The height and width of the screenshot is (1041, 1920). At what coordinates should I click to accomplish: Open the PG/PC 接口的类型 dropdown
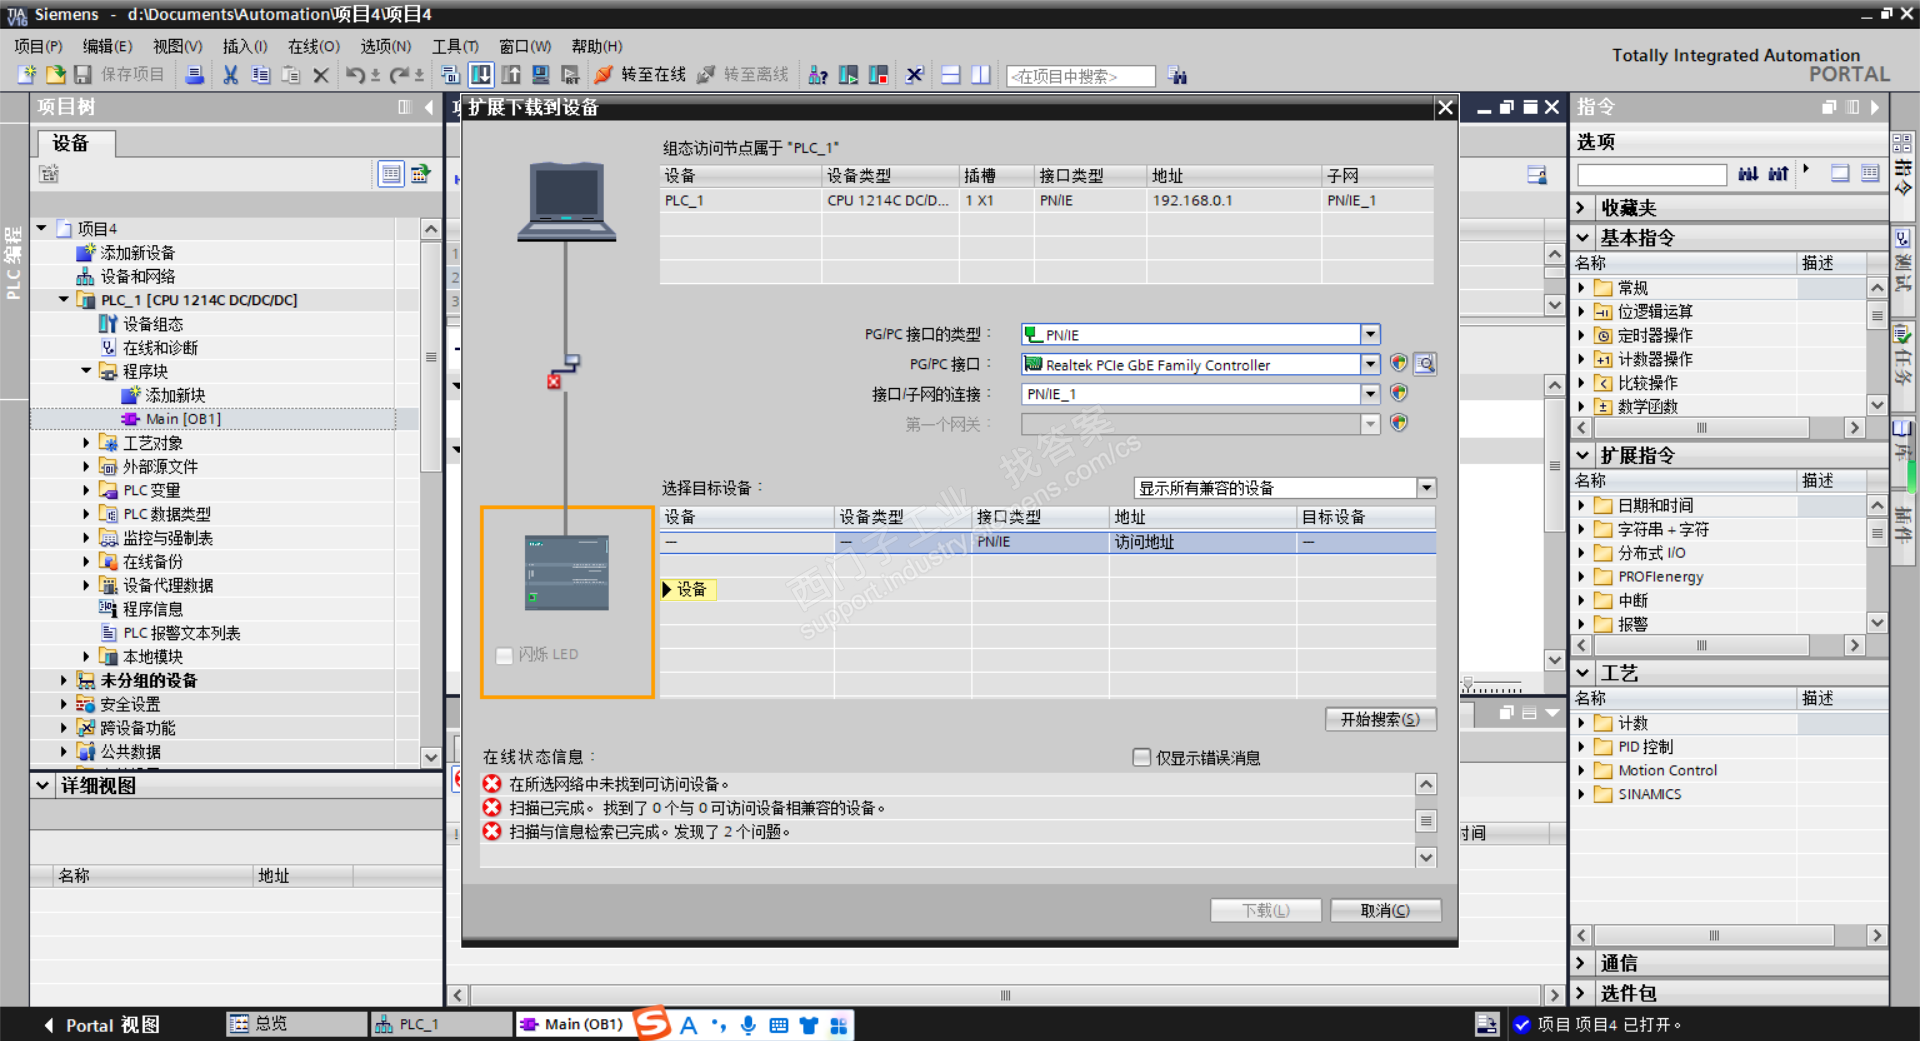pos(1370,334)
